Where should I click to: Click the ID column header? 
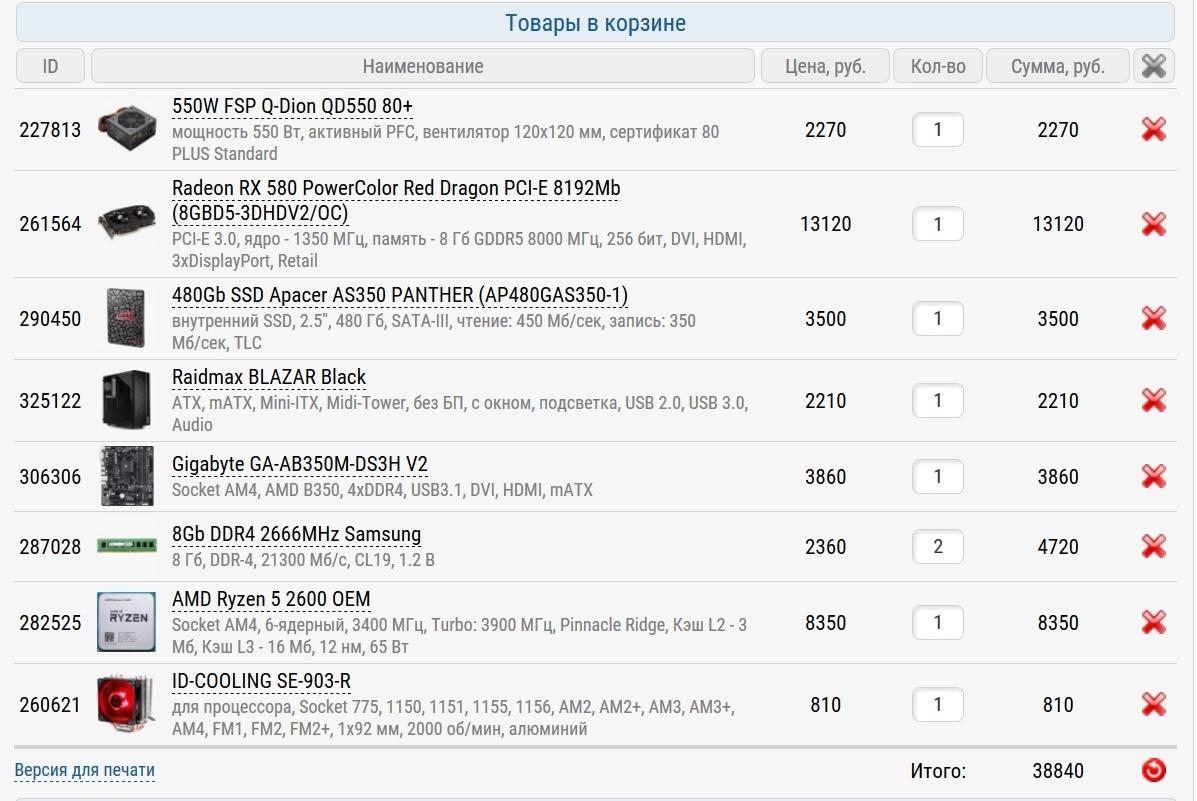50,66
